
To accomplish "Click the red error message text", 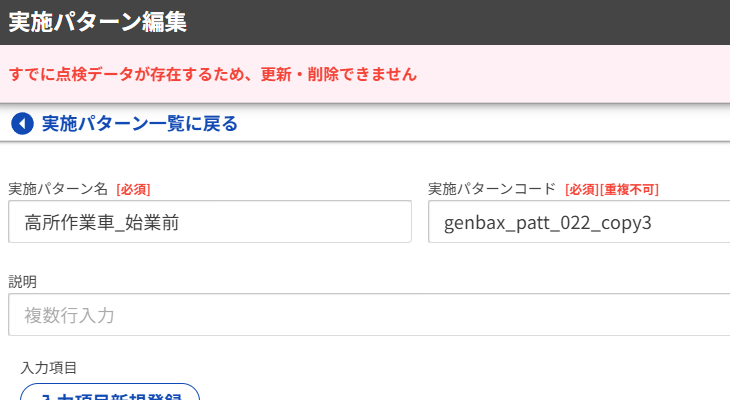I will pyautogui.click(x=212, y=74).
